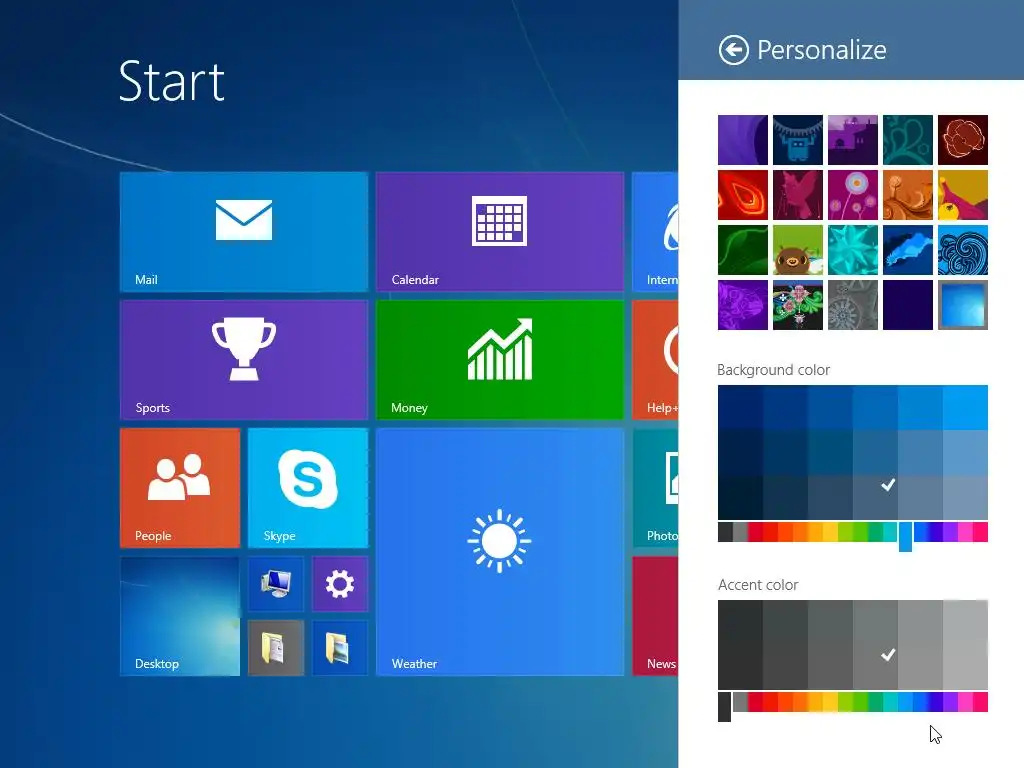Pick the plain dark navy background thumbnail
This screenshot has height=768, width=1024.
point(908,305)
